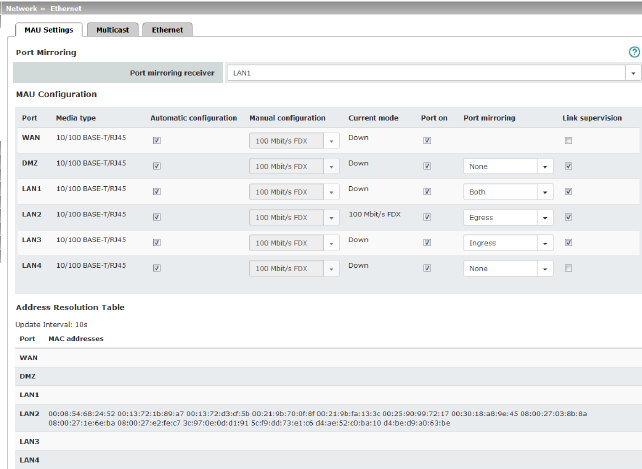
Task: Select the MAU Settings tab
Action: 49,30
